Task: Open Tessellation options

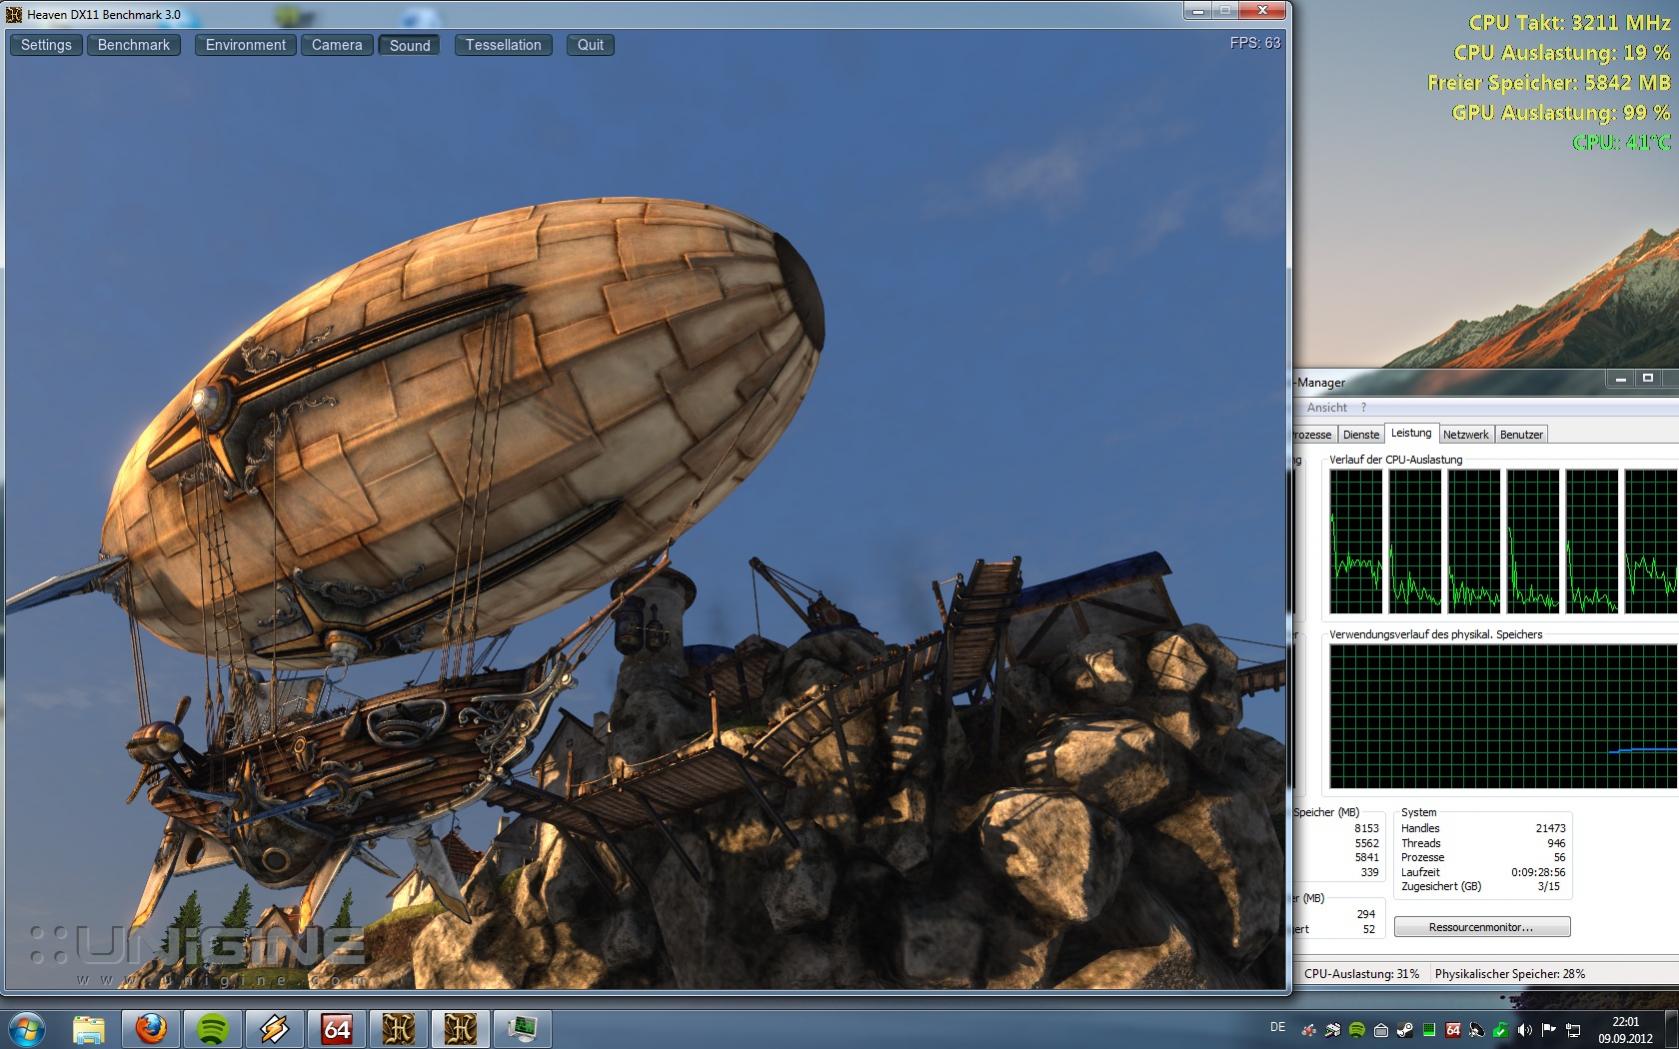Action: [503, 45]
